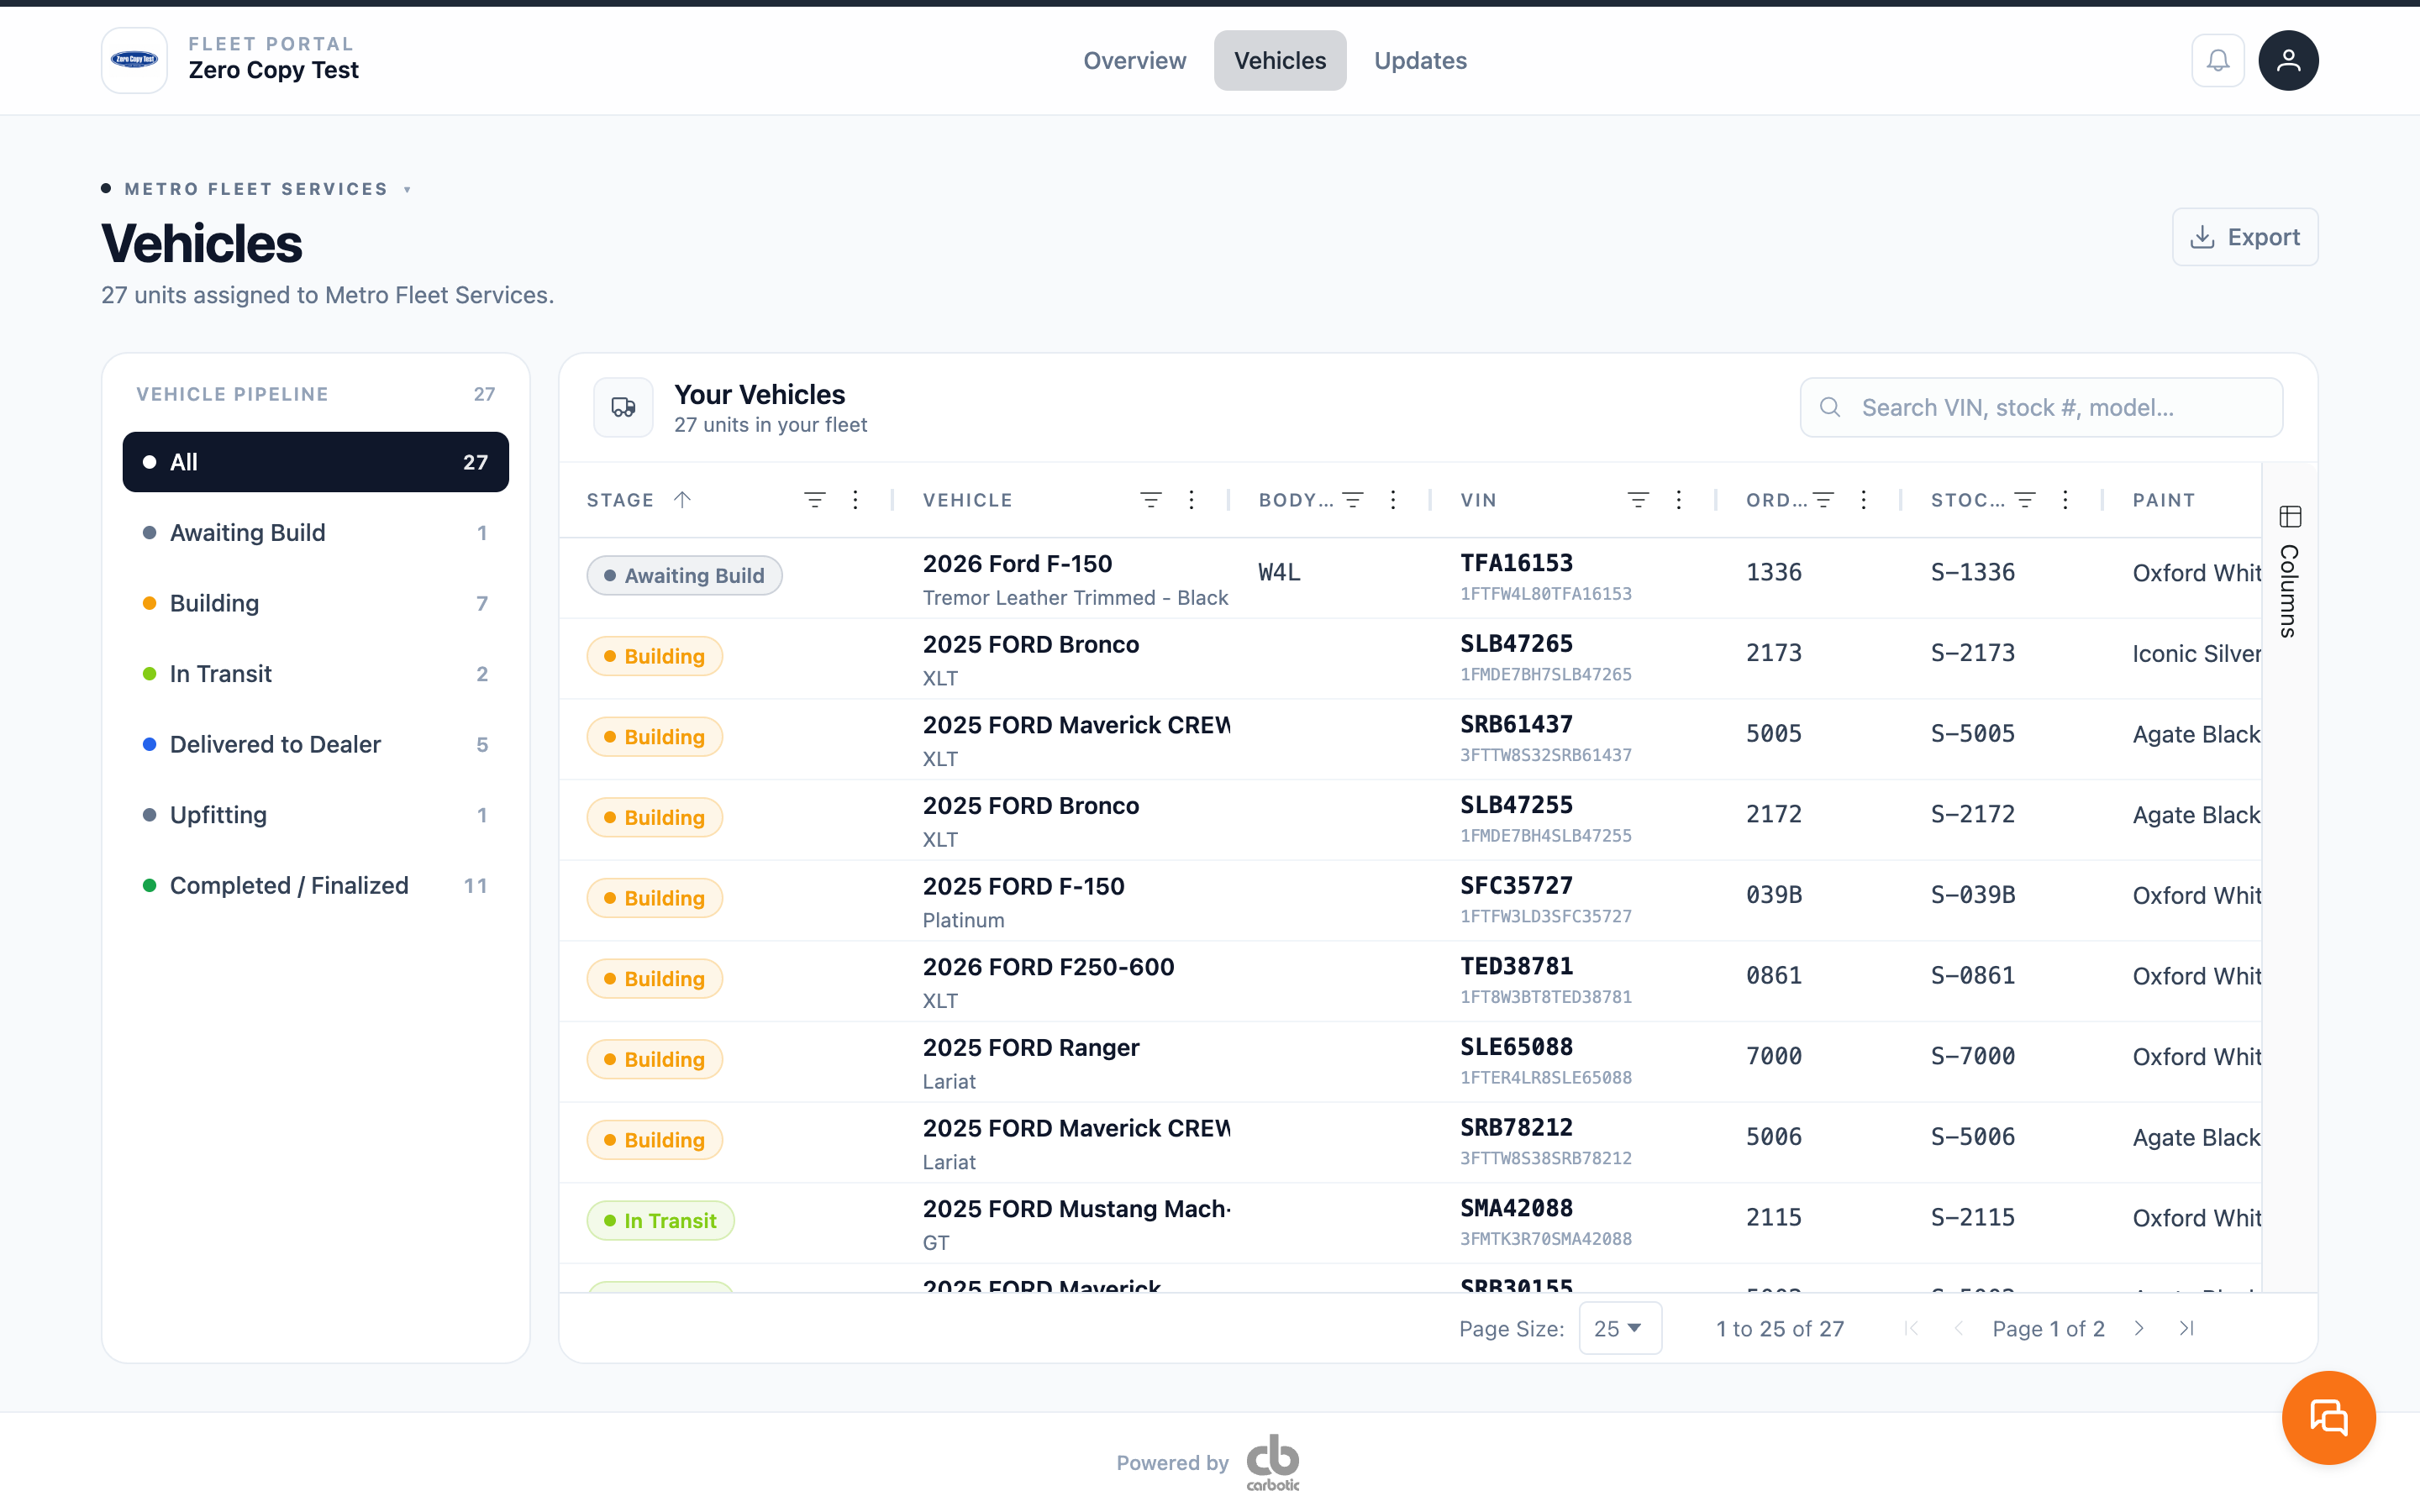Screen dimensions: 2420x1512
Task: Click the In Transit stage badge
Action: coord(660,1220)
